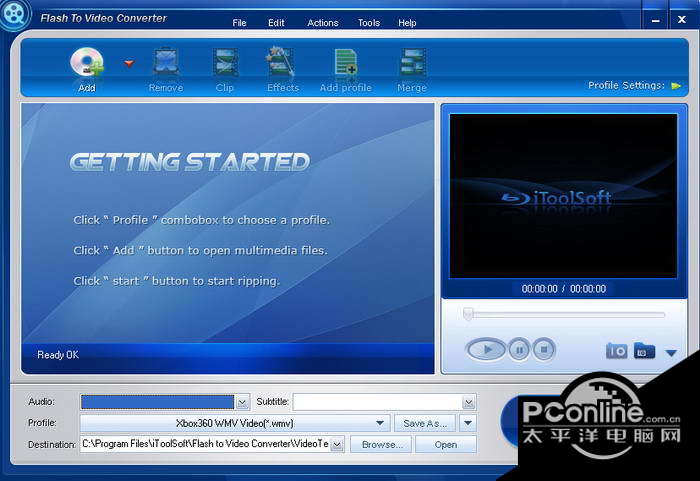Click the Browse... button
This screenshot has width=700, height=481.
pyautogui.click(x=381, y=445)
